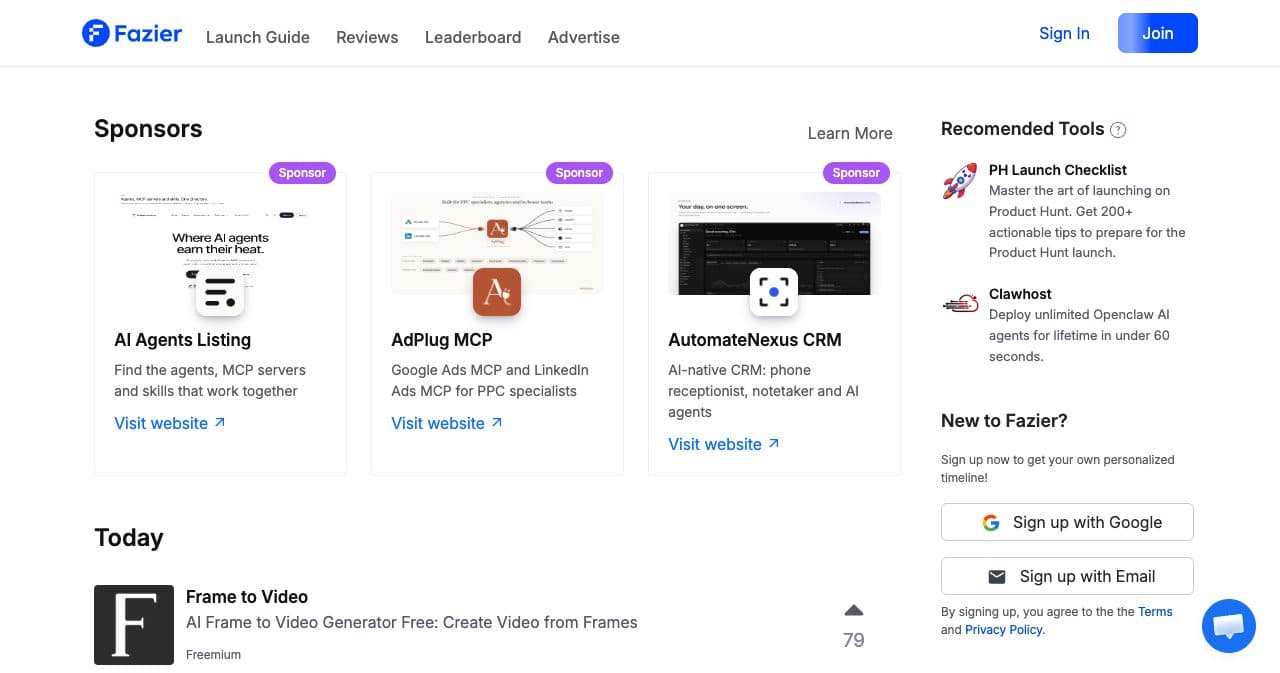Click the Sign up with Email button
Image resolution: width=1280 pixels, height=673 pixels.
coord(1067,576)
